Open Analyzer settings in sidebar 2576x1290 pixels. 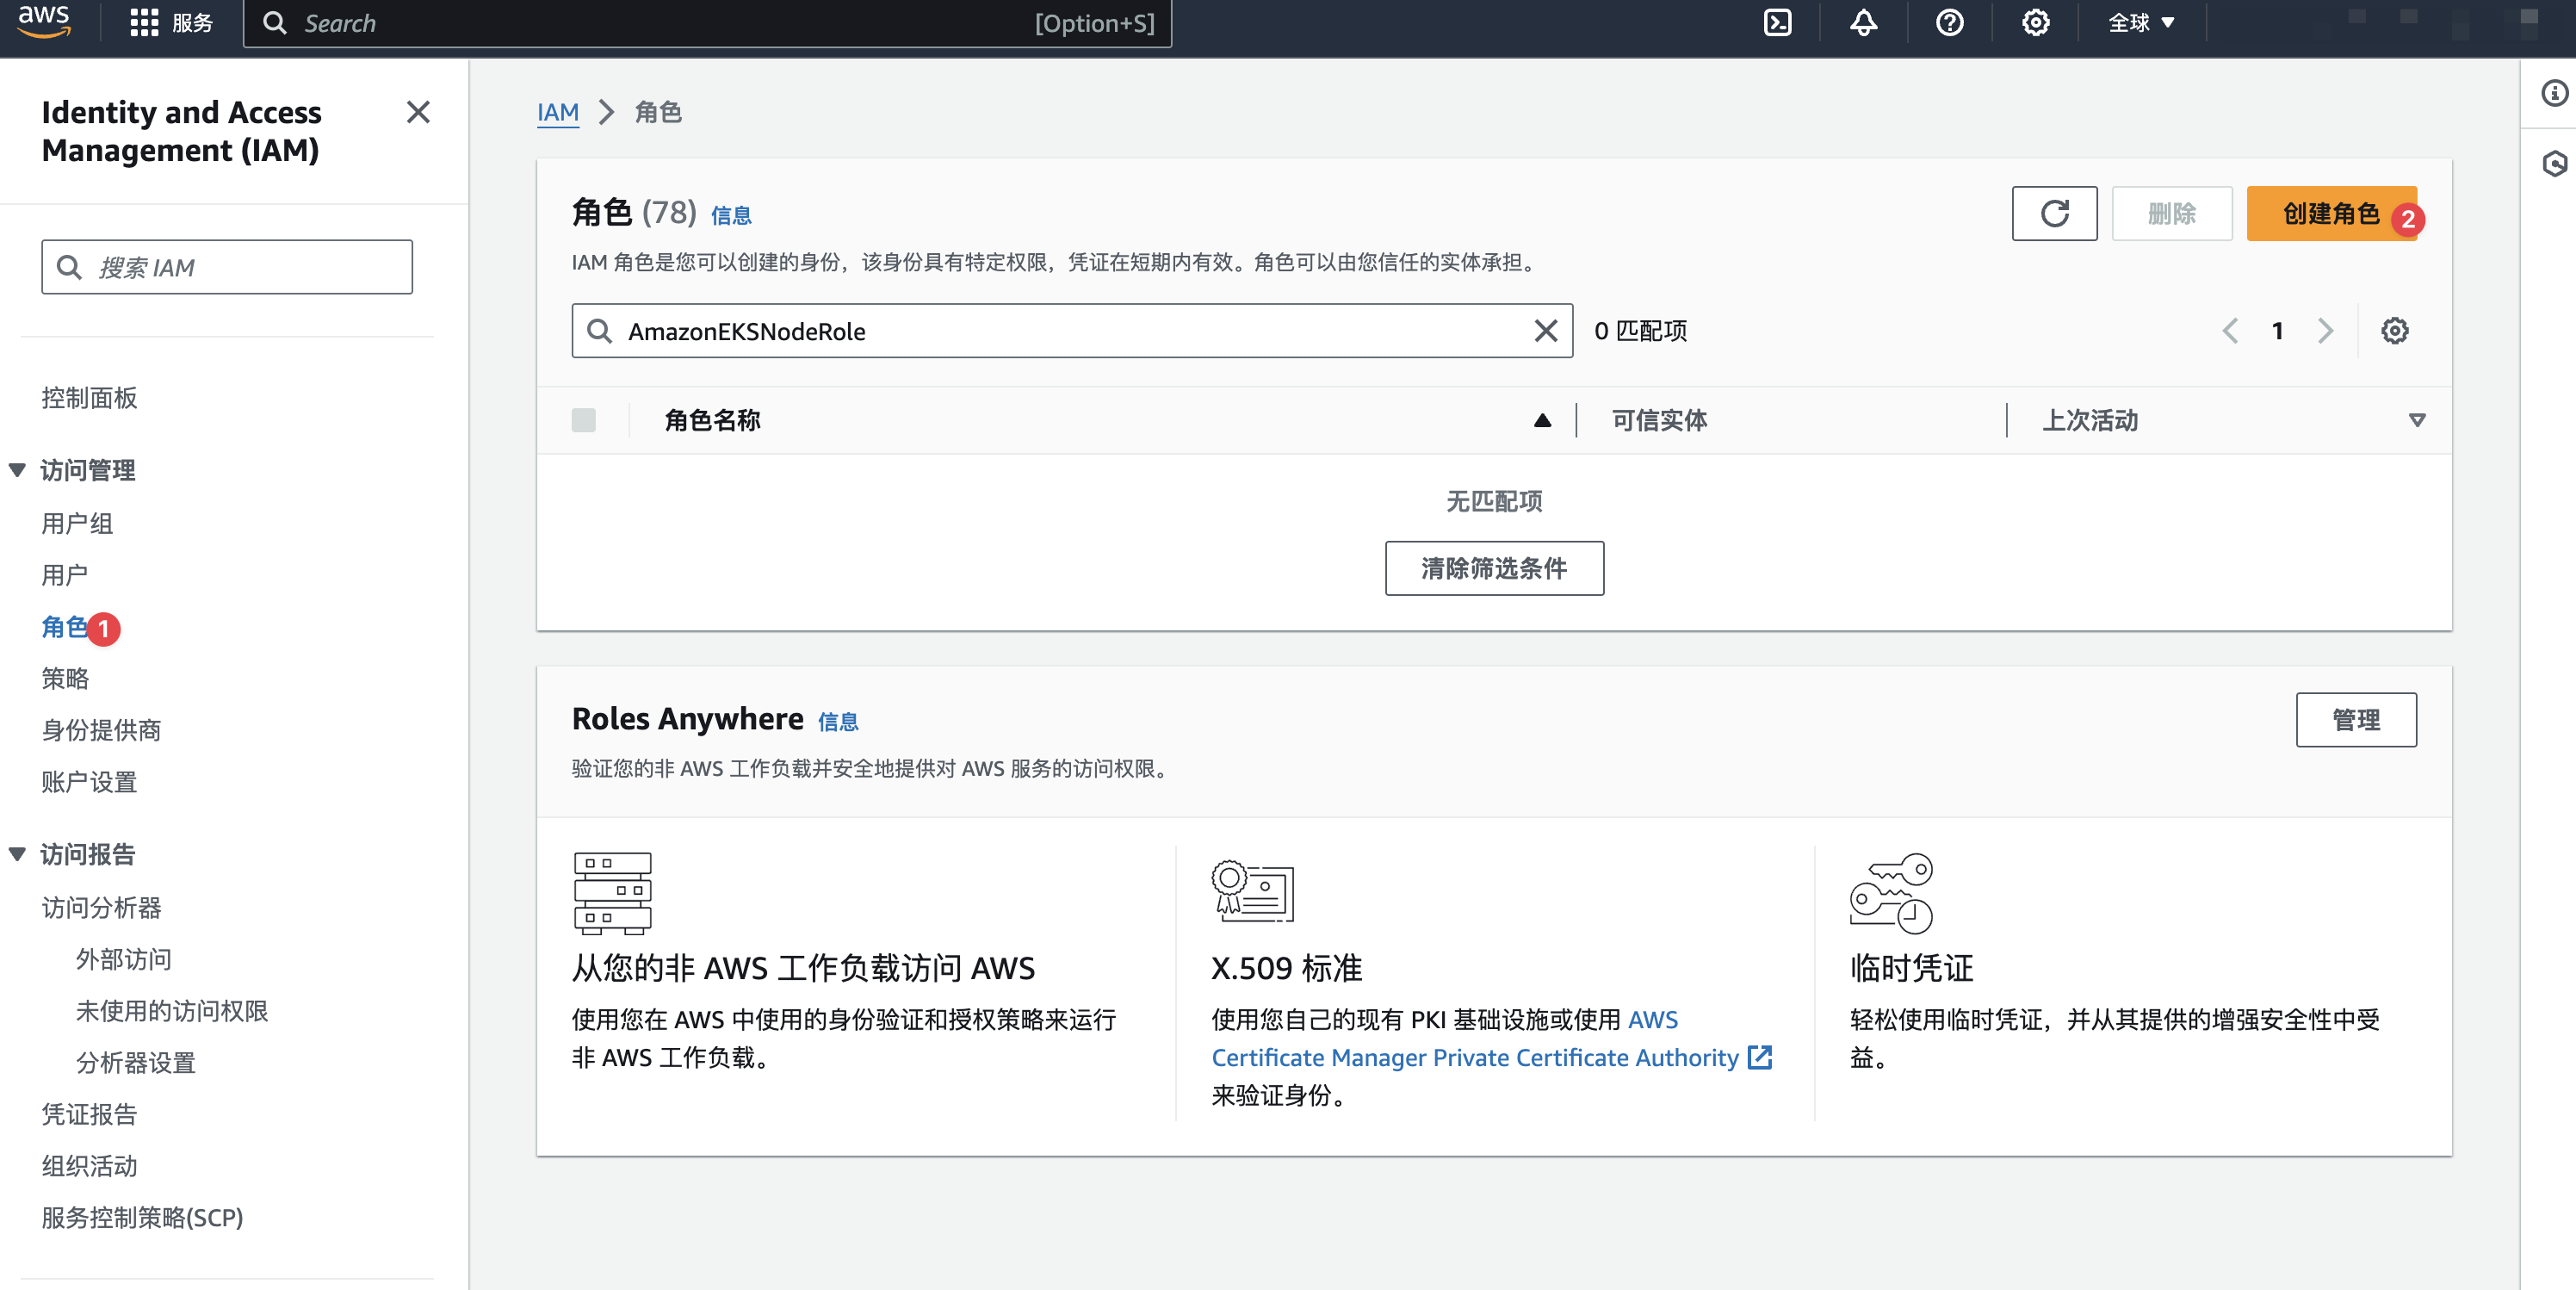[136, 1063]
